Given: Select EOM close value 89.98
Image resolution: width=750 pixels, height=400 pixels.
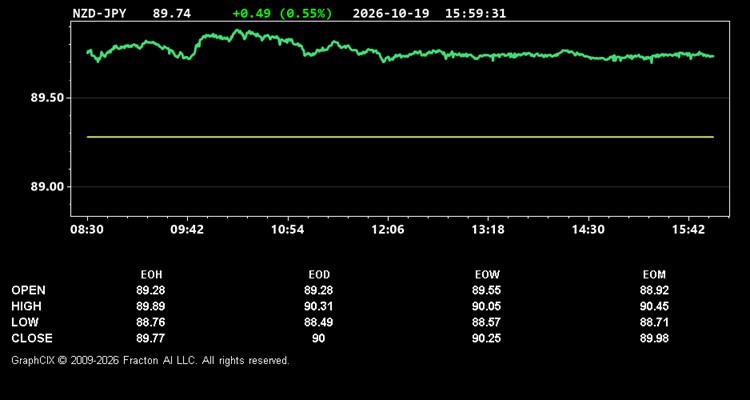Looking at the screenshot, I should (x=654, y=338).
